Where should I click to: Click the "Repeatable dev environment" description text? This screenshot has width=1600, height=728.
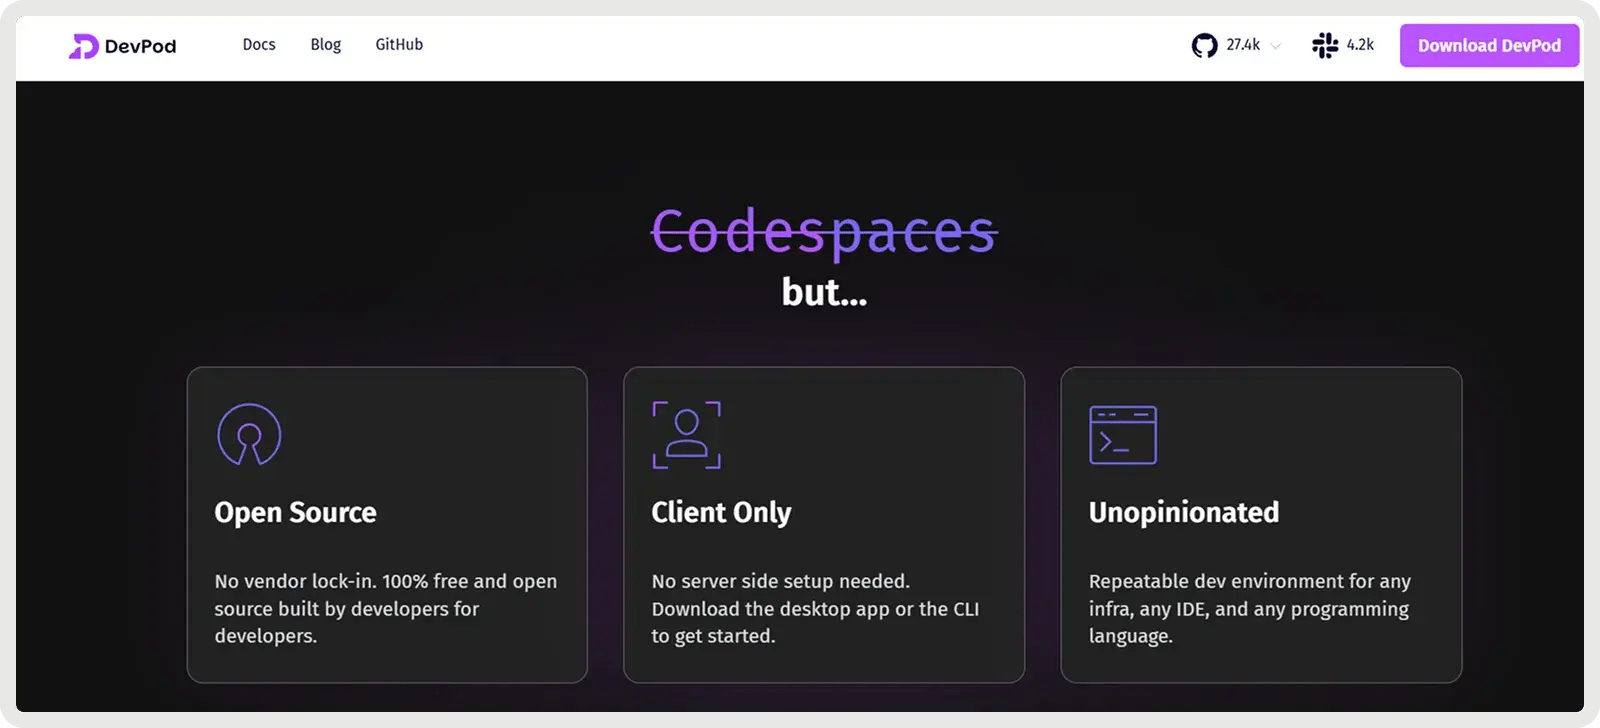point(1249,608)
